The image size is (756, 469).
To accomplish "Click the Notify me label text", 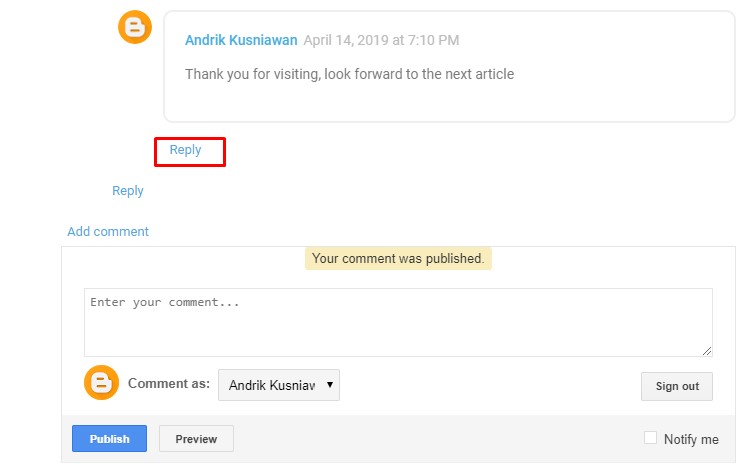I will pos(691,439).
